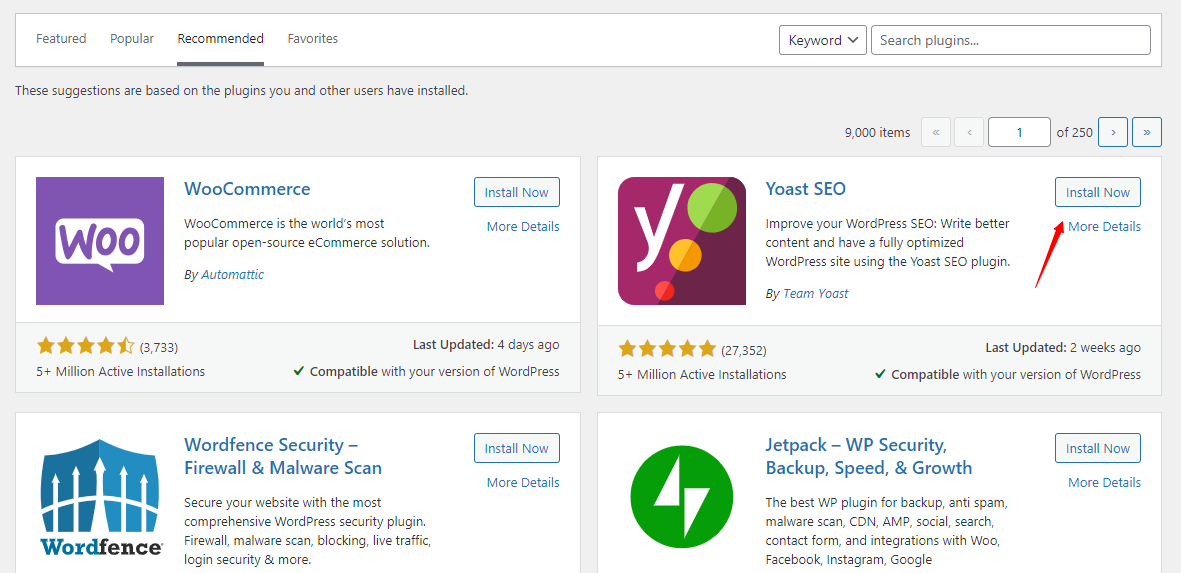Select the Favorites tab
Viewport: 1181px width, 573px height.
313,39
